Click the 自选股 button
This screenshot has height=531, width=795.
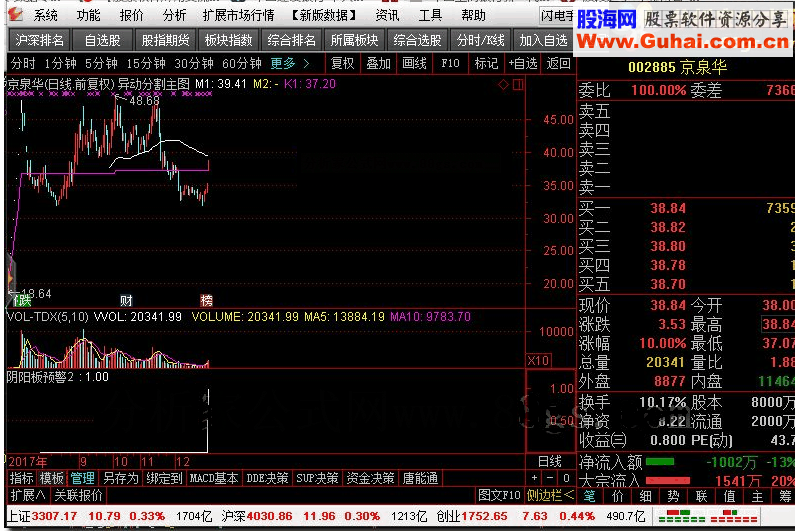102,40
